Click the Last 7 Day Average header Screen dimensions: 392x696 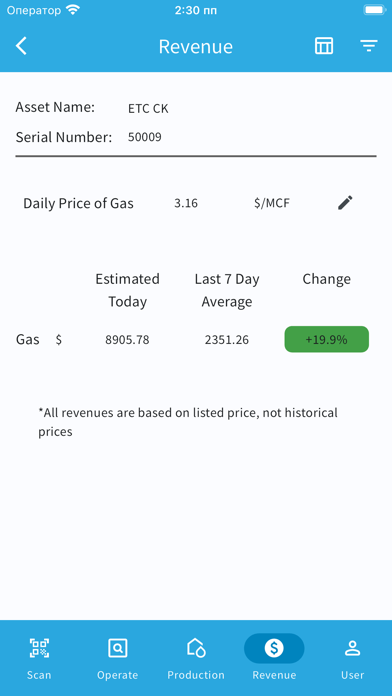coord(227,290)
